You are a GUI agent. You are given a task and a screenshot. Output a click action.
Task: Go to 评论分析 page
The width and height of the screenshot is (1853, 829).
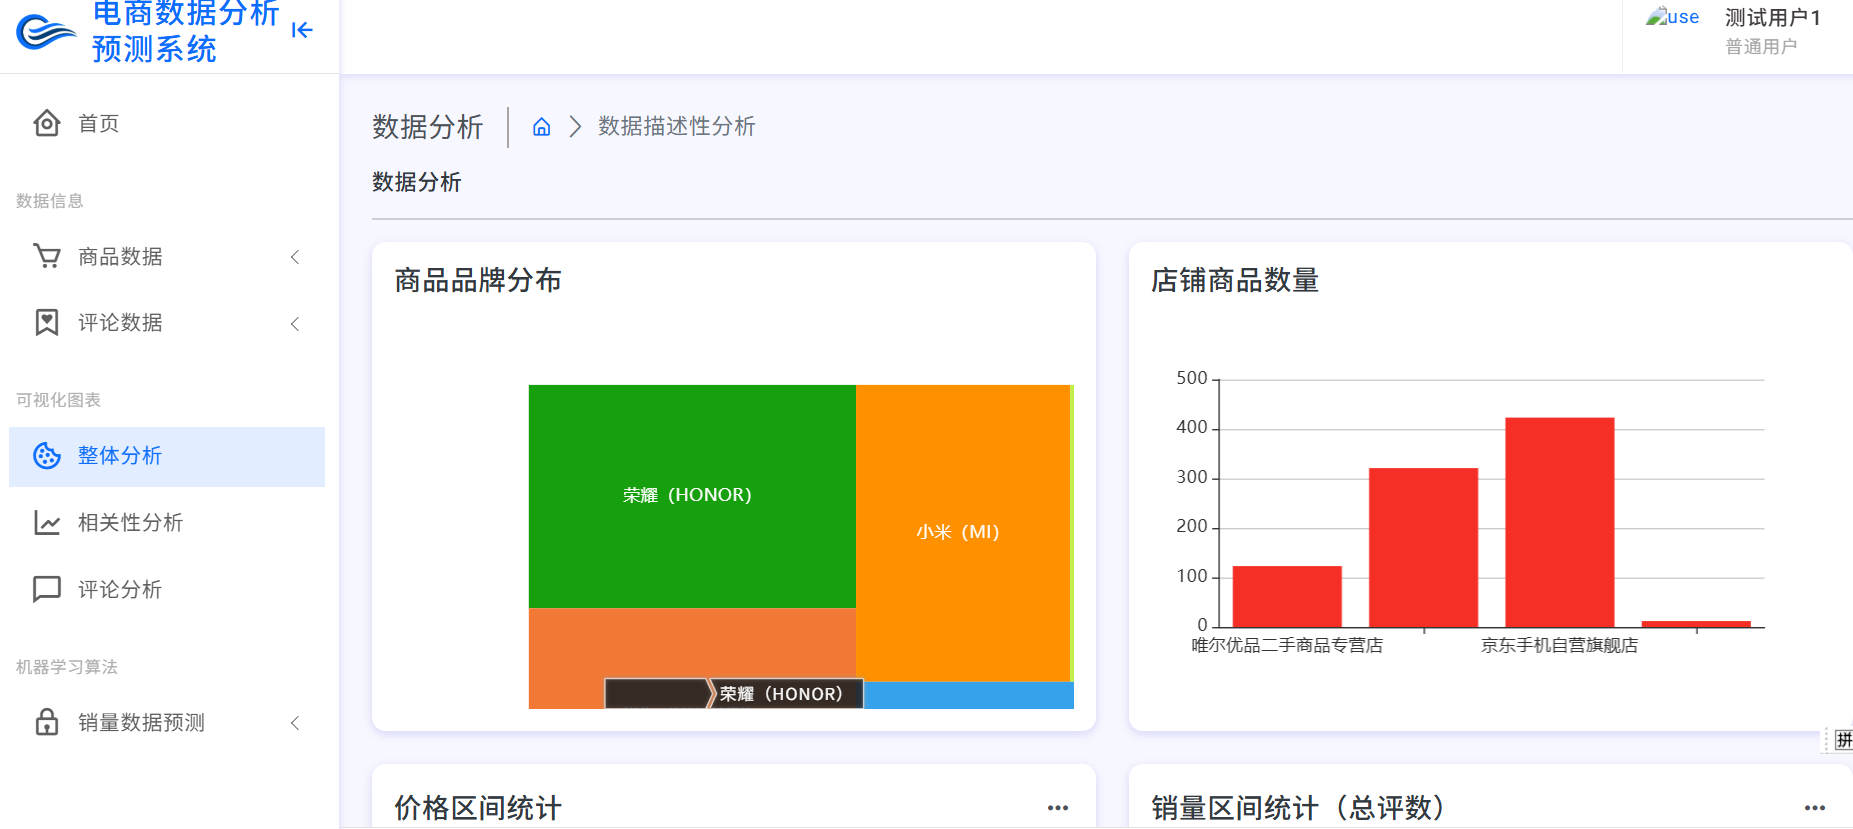(x=167, y=589)
